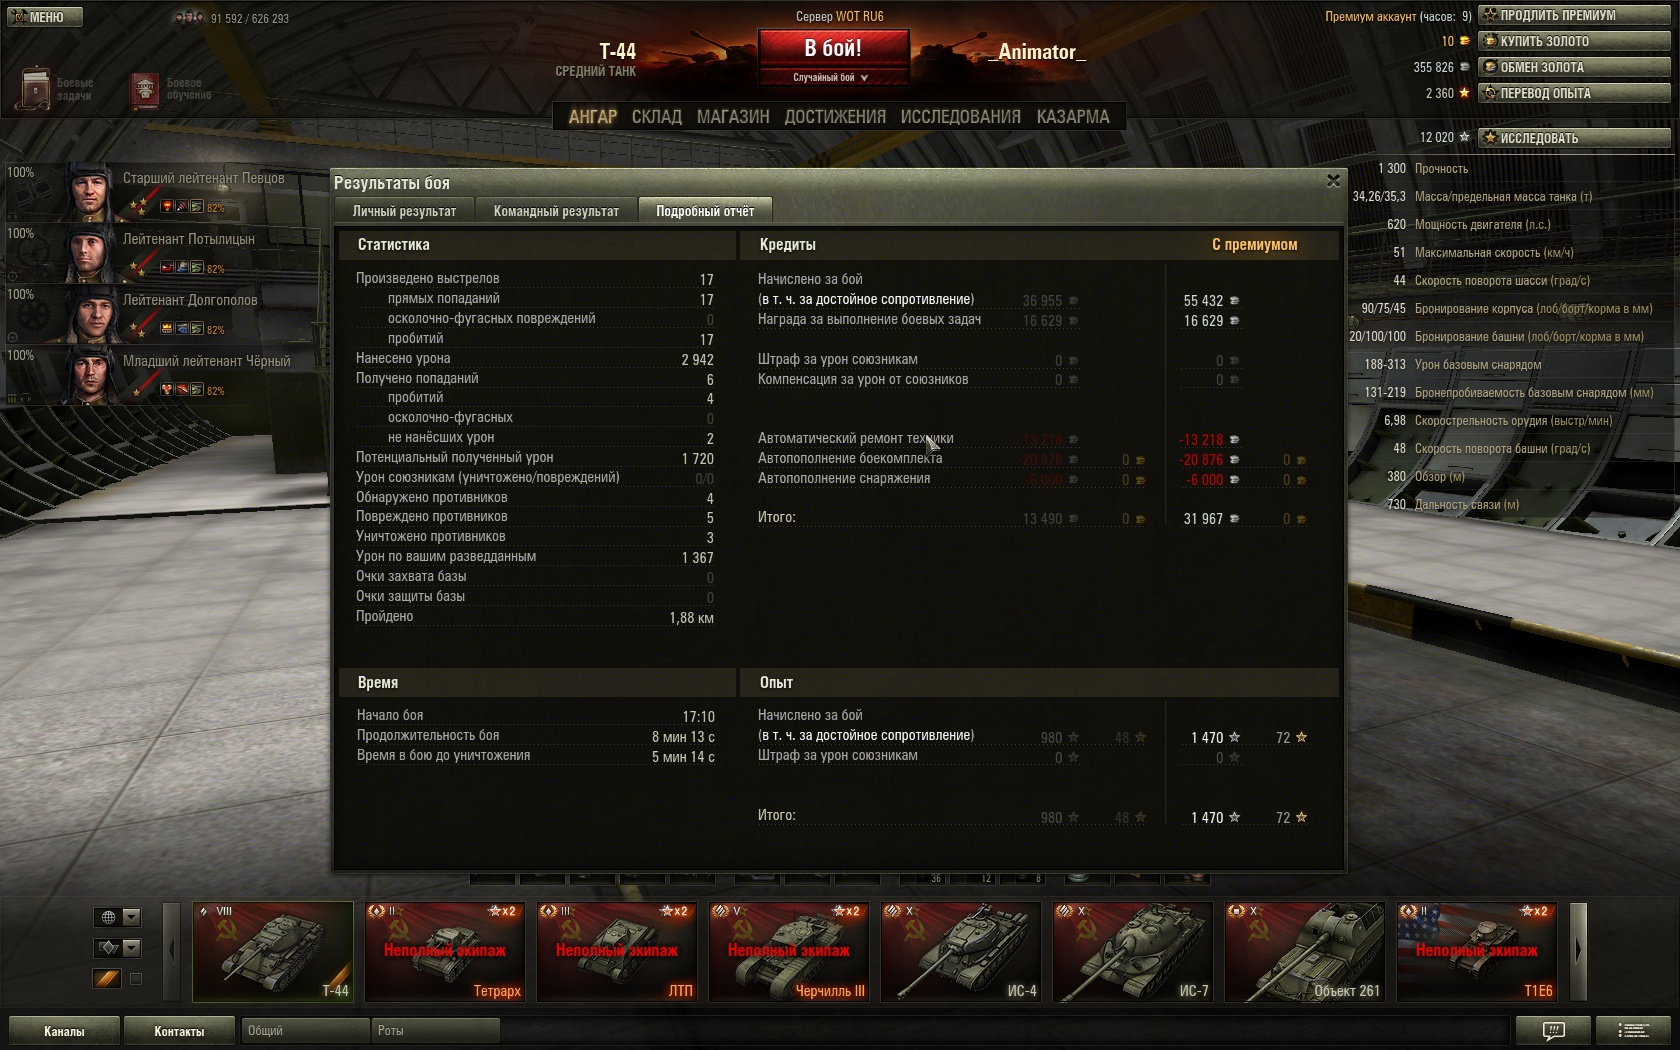The height and width of the screenshot is (1050, 1680).
Task: Select the ЛТП tank card
Action: click(x=617, y=952)
